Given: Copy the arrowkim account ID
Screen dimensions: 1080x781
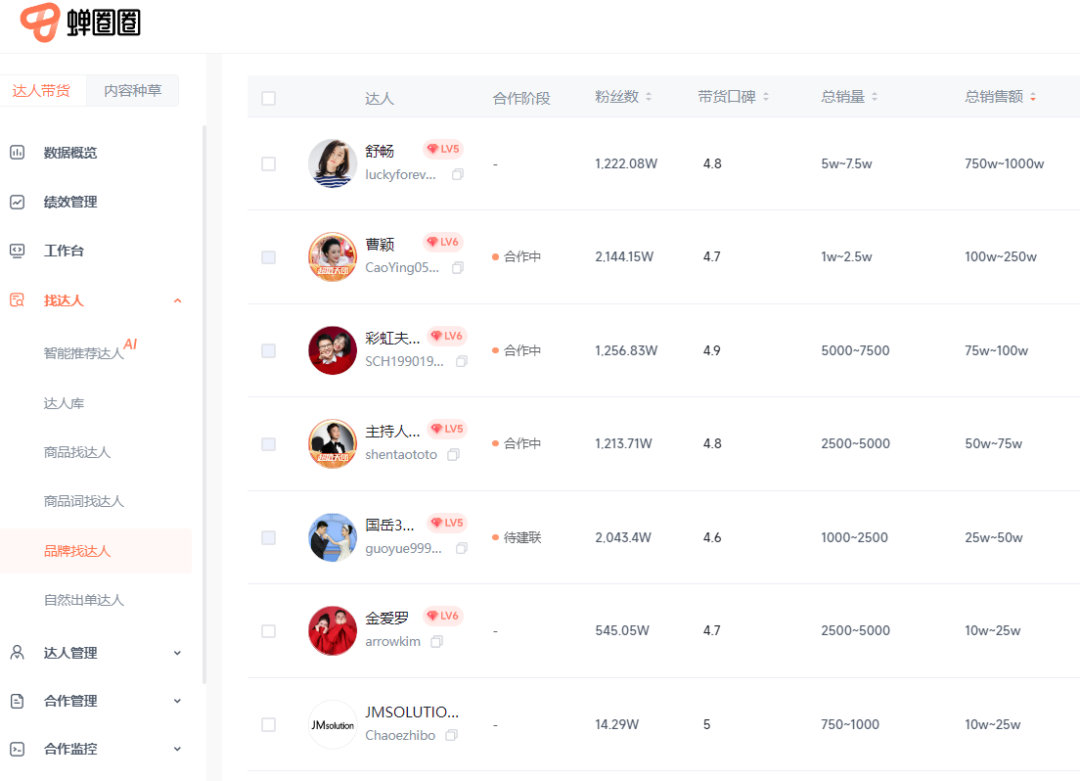Looking at the screenshot, I should coord(437,642).
